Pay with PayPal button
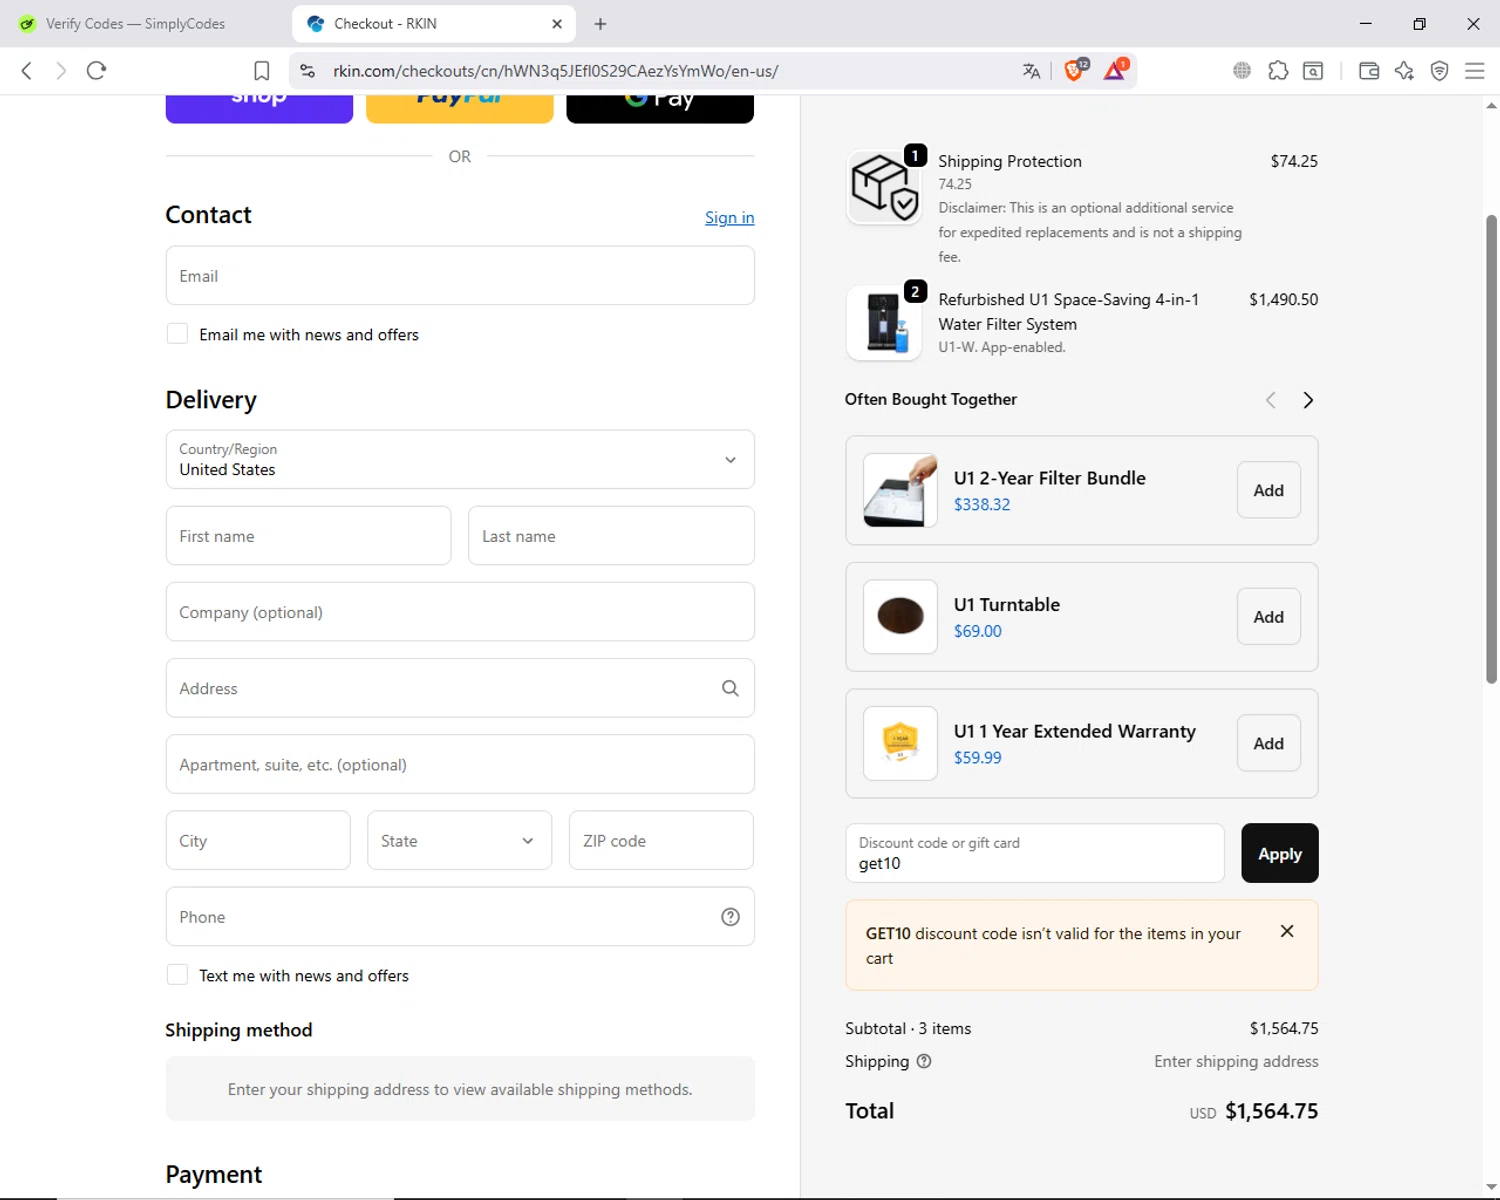Viewport: 1500px width, 1200px height. (x=460, y=108)
